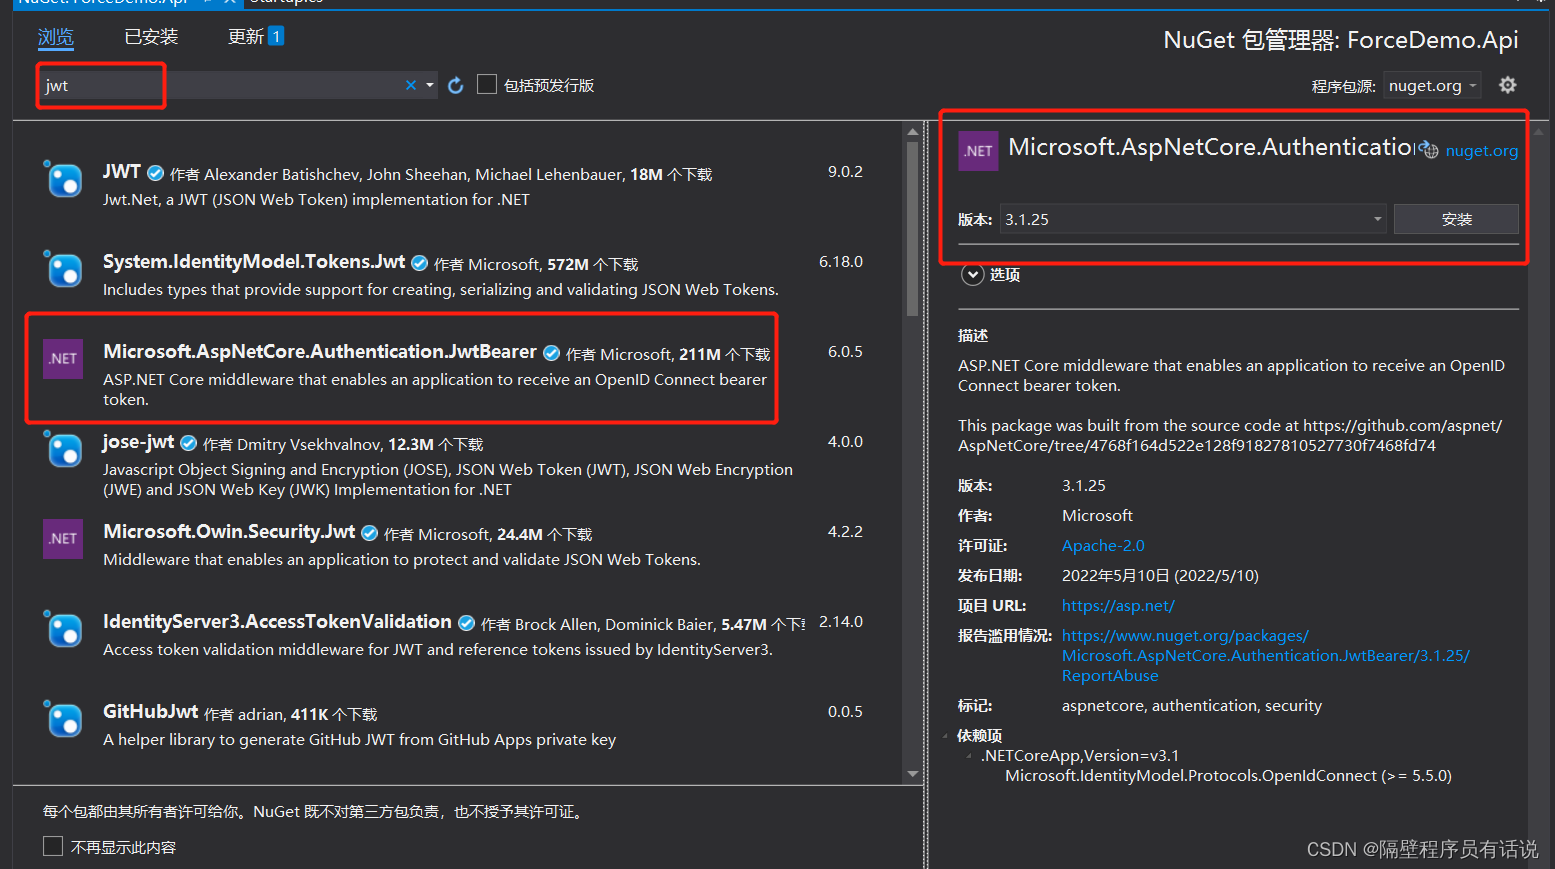Open https://asp.net/ project URL
The width and height of the screenshot is (1555, 869).
pyautogui.click(x=1118, y=606)
